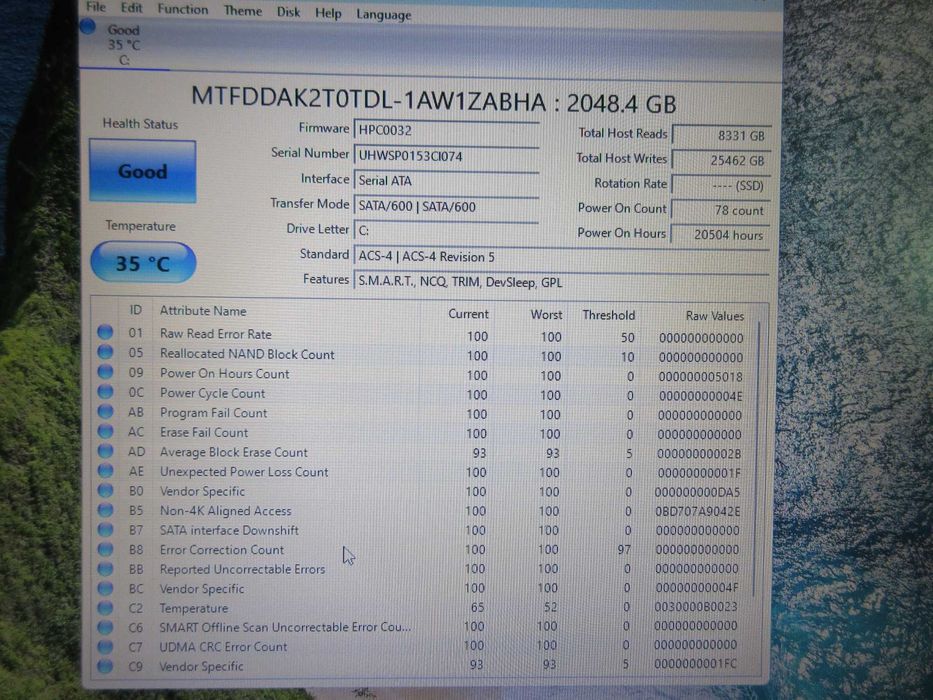Click the Raw Values column header

pos(715,315)
